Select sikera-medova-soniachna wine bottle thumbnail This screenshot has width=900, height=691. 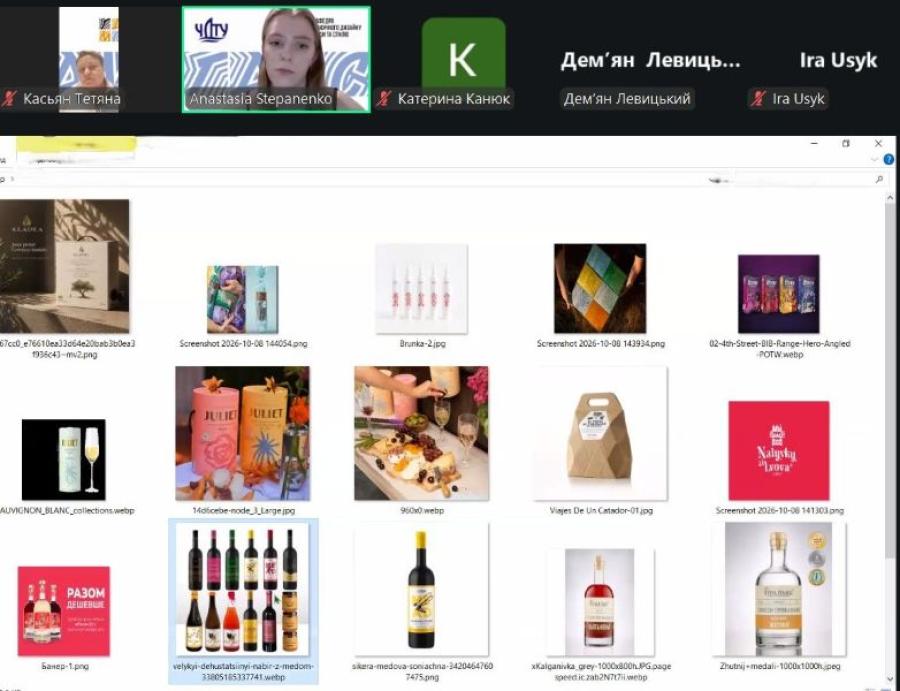click(x=422, y=589)
